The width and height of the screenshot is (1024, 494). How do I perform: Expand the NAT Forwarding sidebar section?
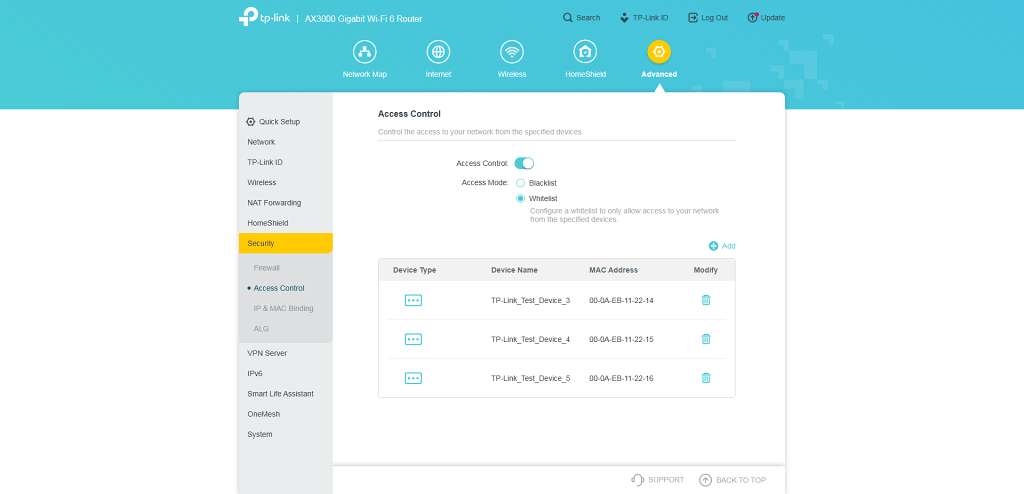click(274, 203)
